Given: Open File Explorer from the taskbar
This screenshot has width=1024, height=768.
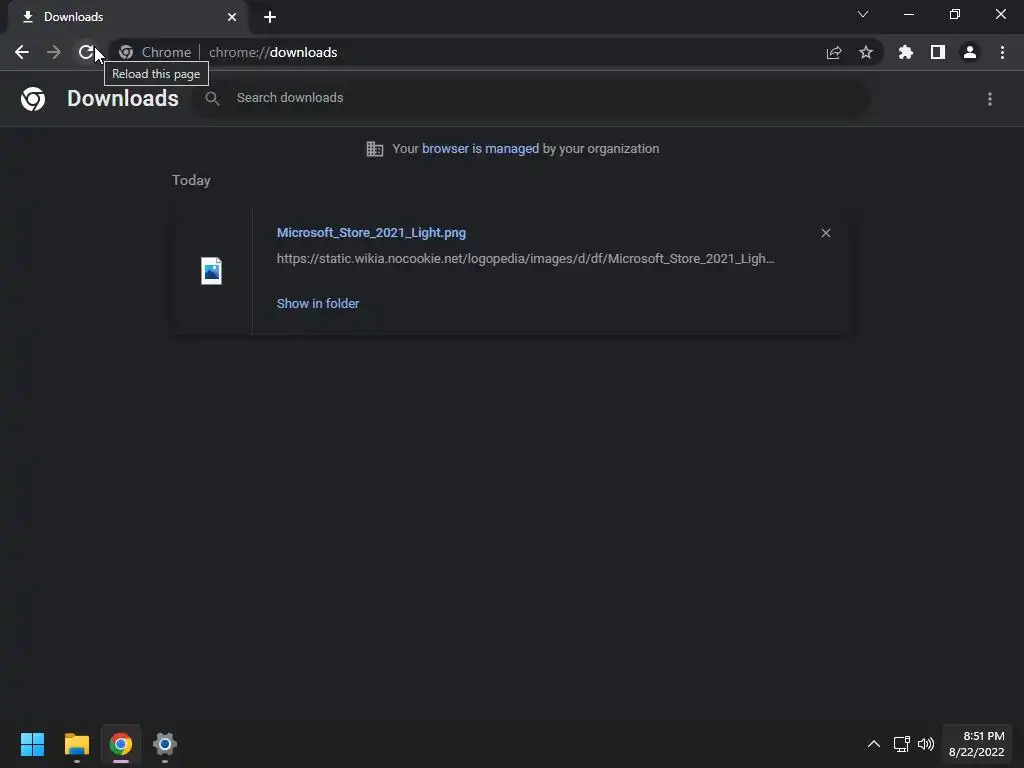Looking at the screenshot, I should click(x=77, y=744).
